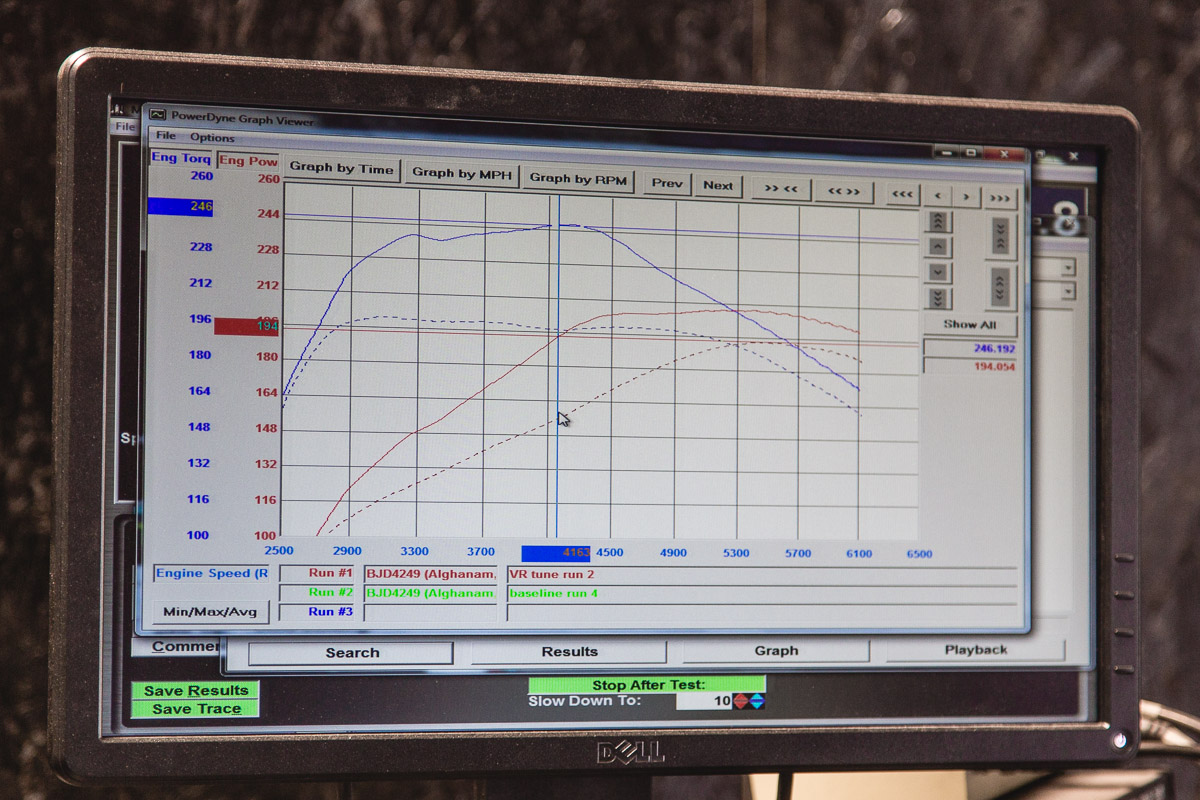Open the File menu in Graph Viewer
This screenshot has width=1200, height=800.
tap(165, 136)
